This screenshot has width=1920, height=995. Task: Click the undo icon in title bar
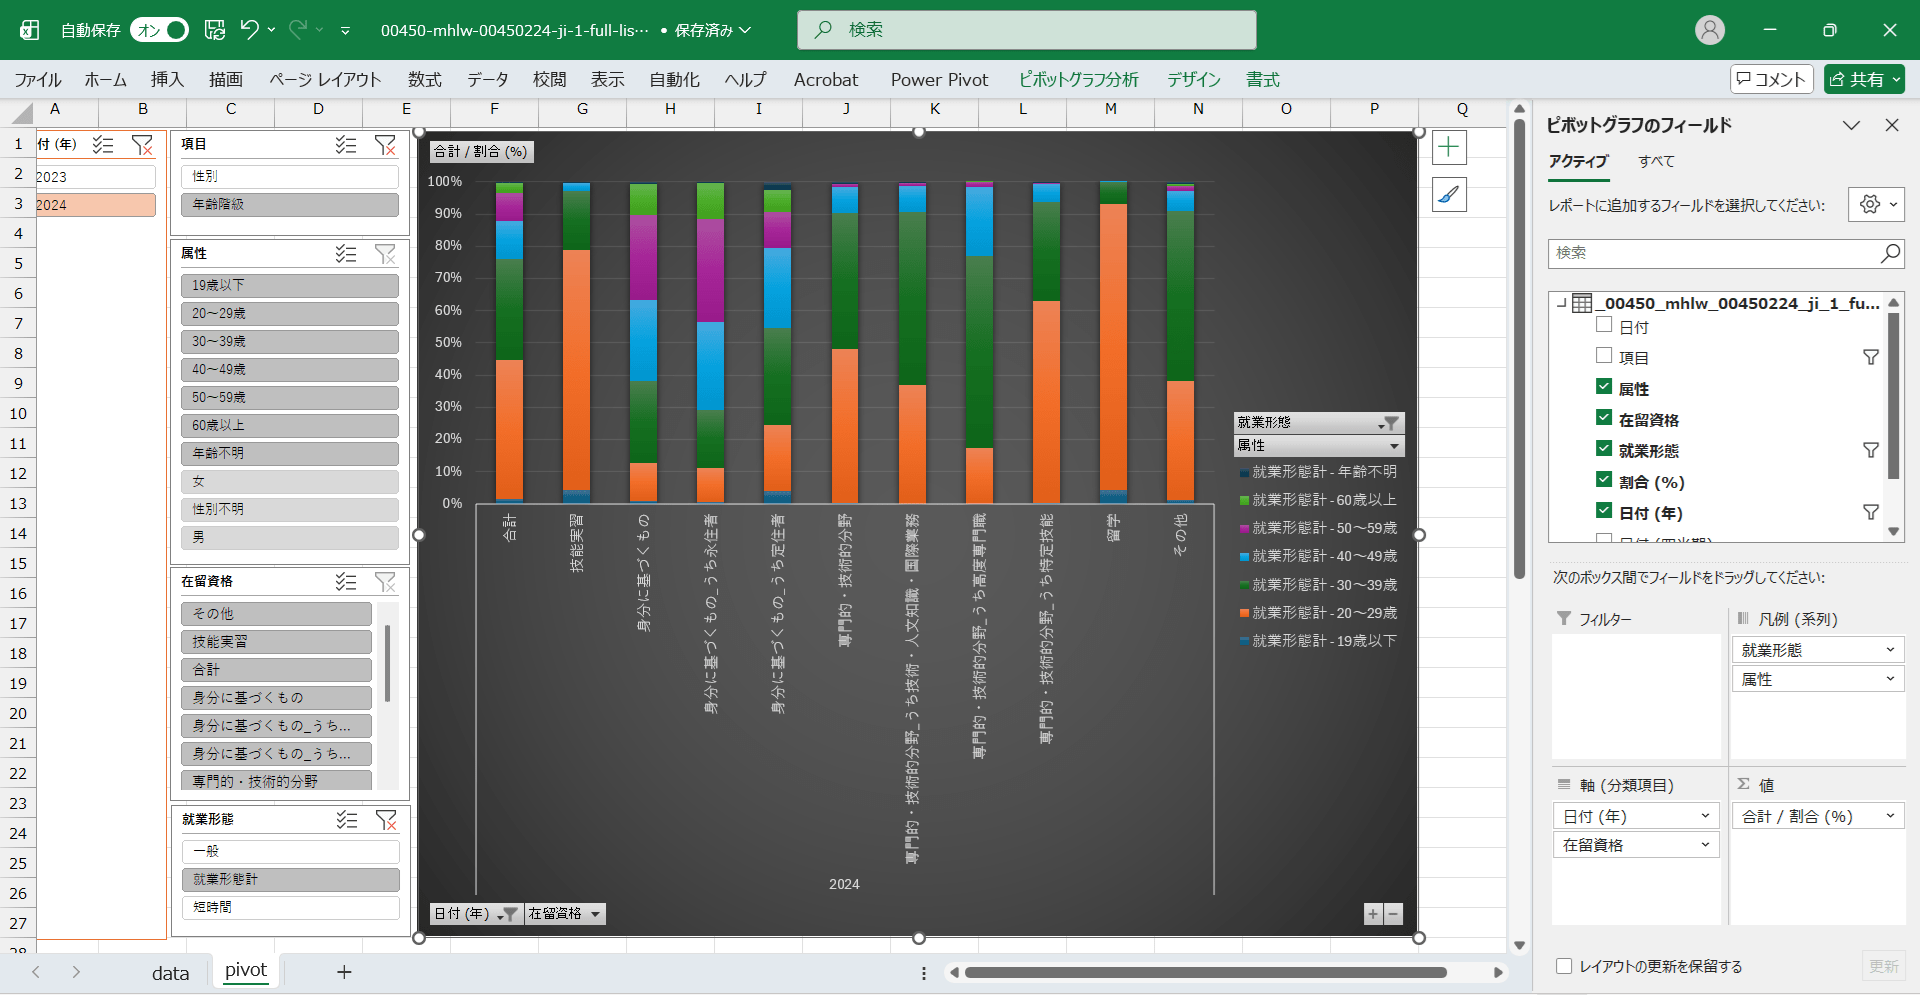click(x=249, y=30)
